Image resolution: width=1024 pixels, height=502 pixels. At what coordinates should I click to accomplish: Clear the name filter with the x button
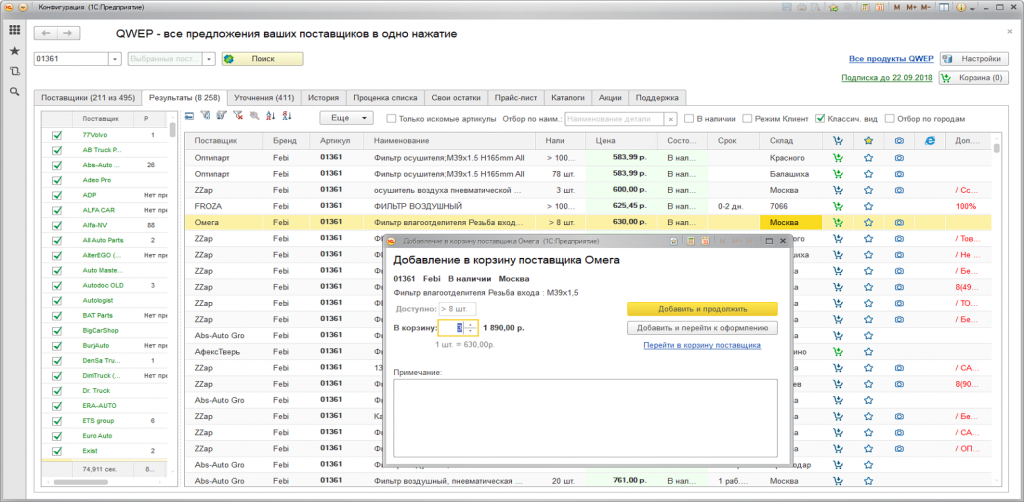coord(671,119)
